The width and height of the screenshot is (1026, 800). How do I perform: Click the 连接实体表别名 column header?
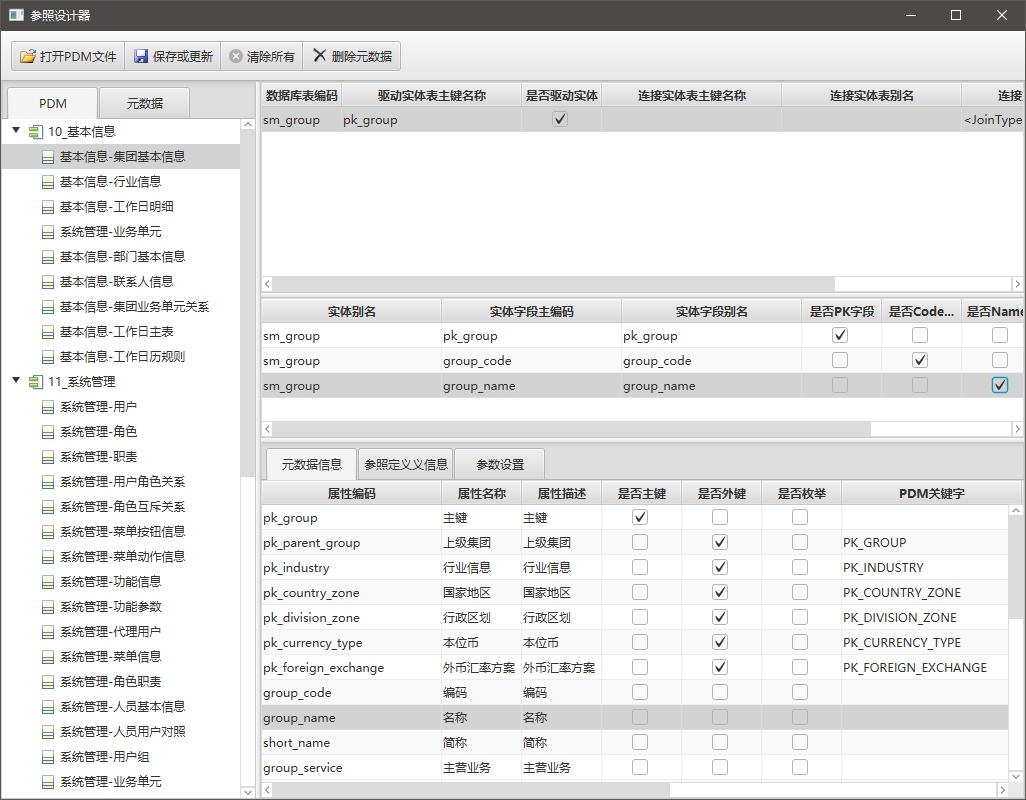tap(872, 96)
